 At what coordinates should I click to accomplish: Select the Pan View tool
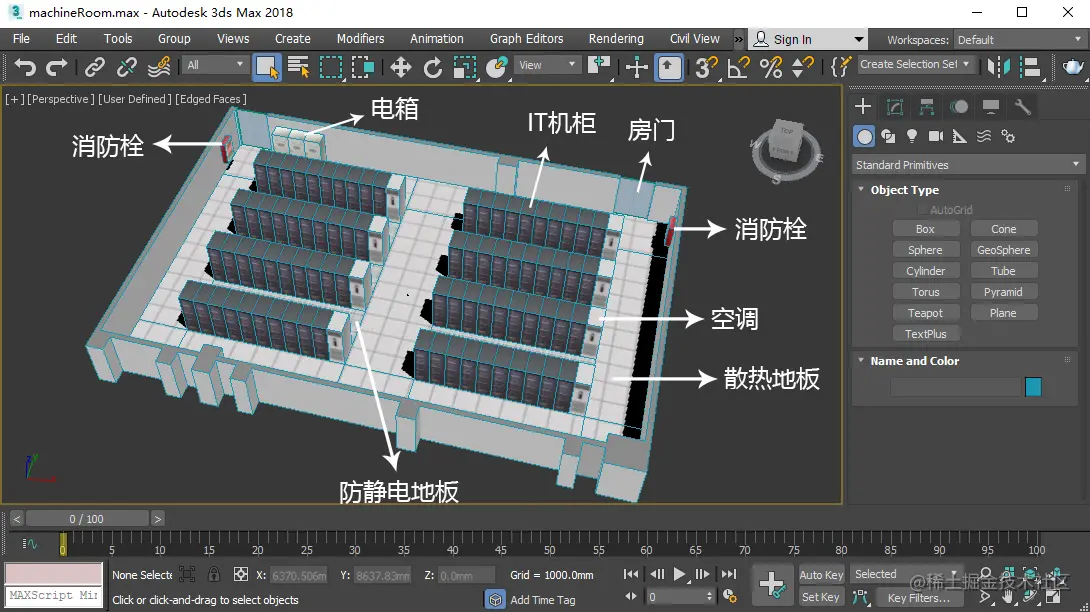point(1007,597)
